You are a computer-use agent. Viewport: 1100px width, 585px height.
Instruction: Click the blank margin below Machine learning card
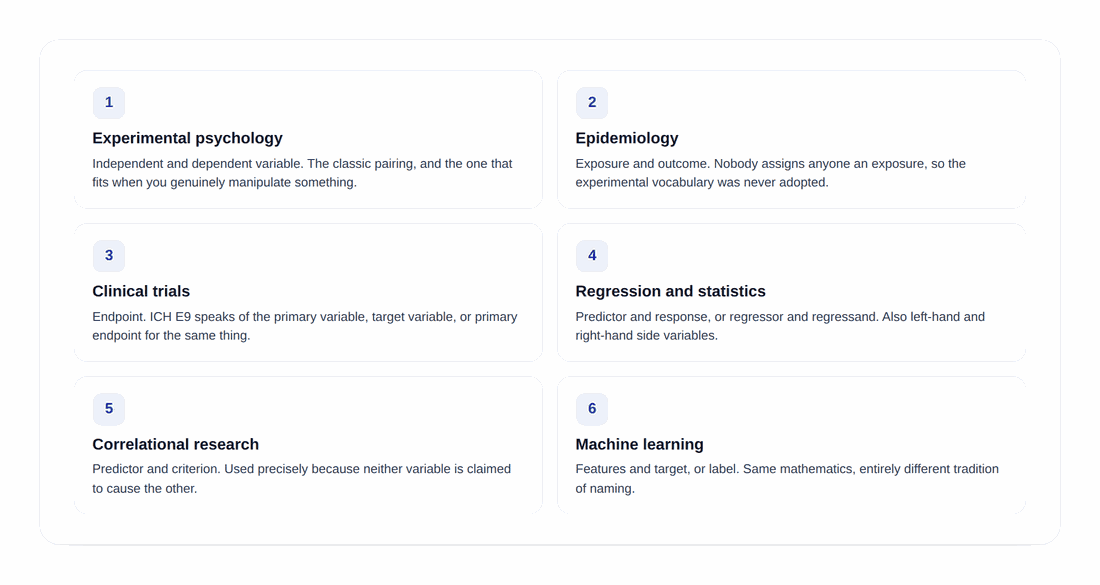791,529
